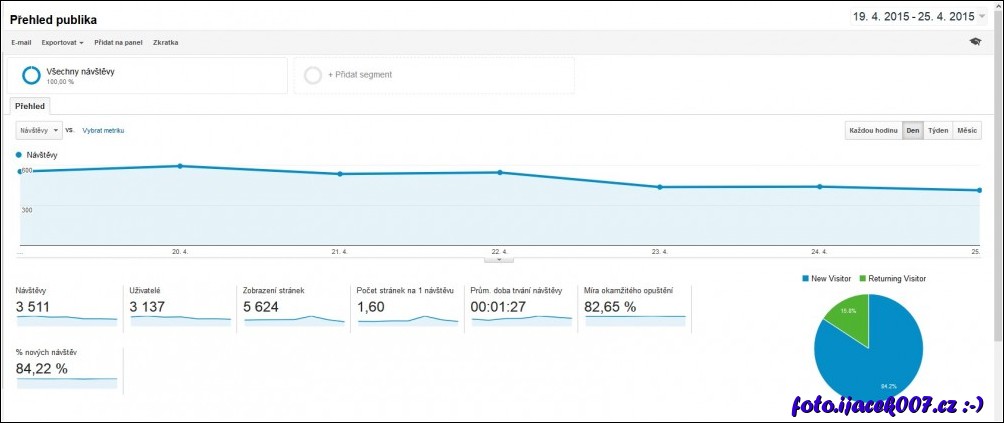Screen dimensions: 1004x423
Task: Open the Exportovat dropdown menu
Action: coord(62,43)
